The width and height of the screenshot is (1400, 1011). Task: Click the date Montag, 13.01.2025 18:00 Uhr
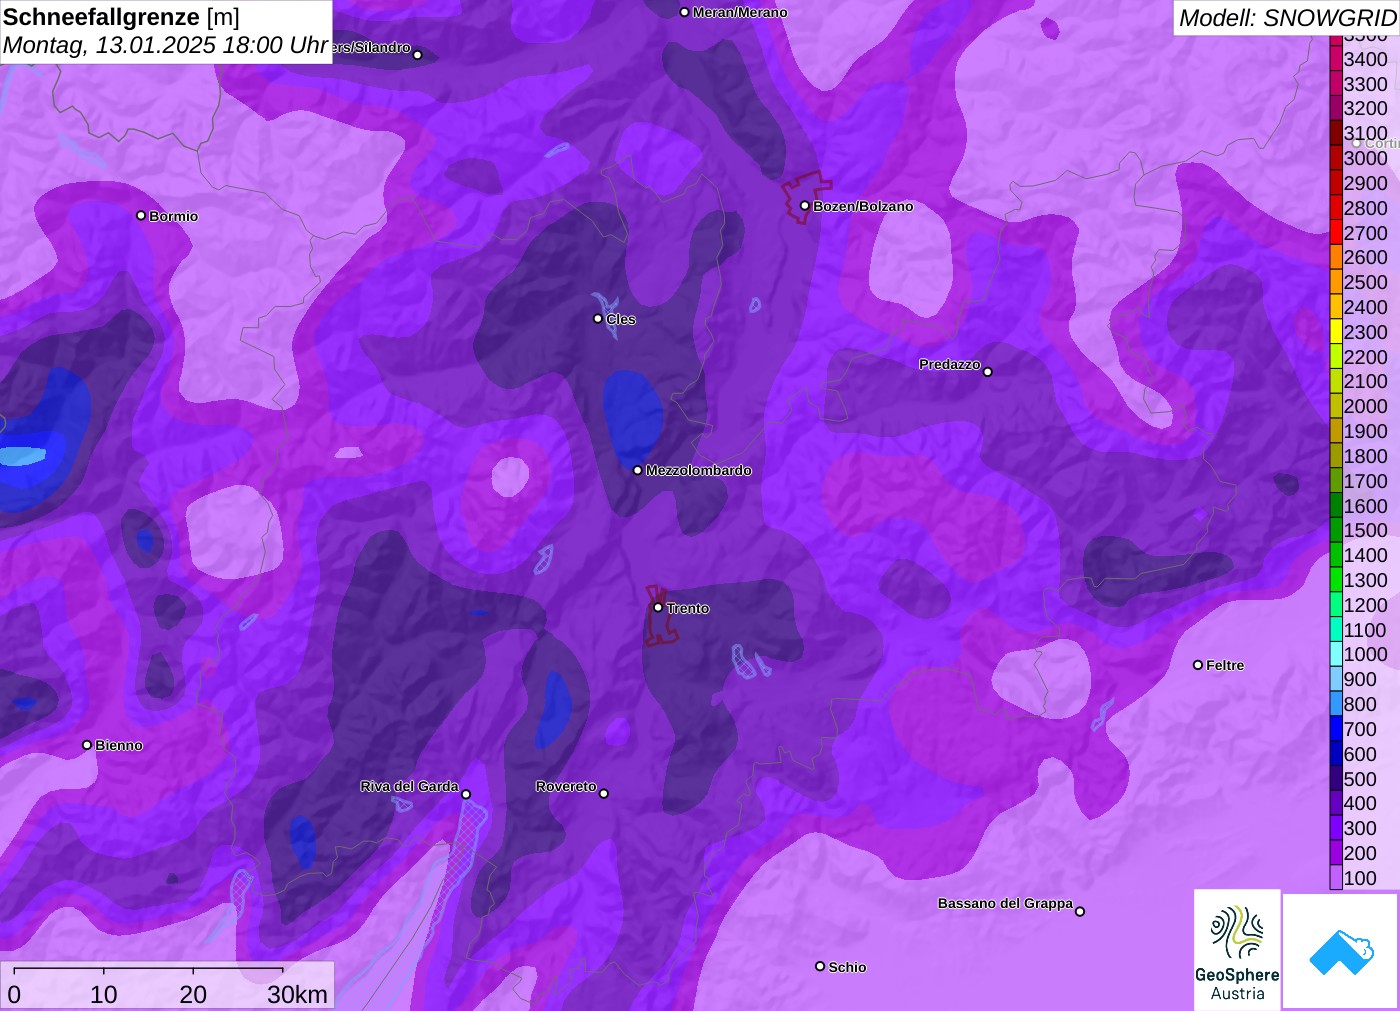click(x=165, y=45)
